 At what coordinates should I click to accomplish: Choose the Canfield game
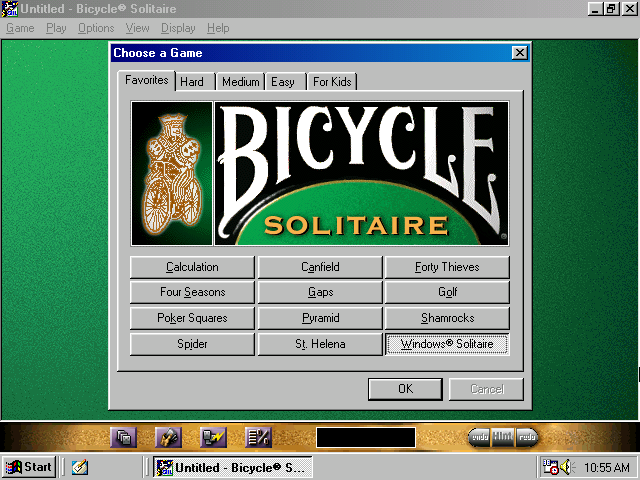point(320,267)
